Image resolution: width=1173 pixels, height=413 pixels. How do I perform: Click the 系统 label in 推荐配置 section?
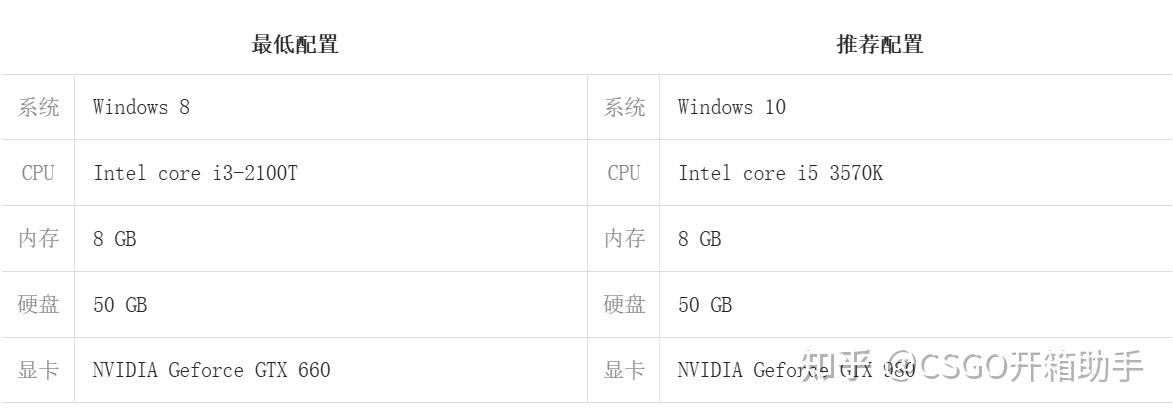624,107
